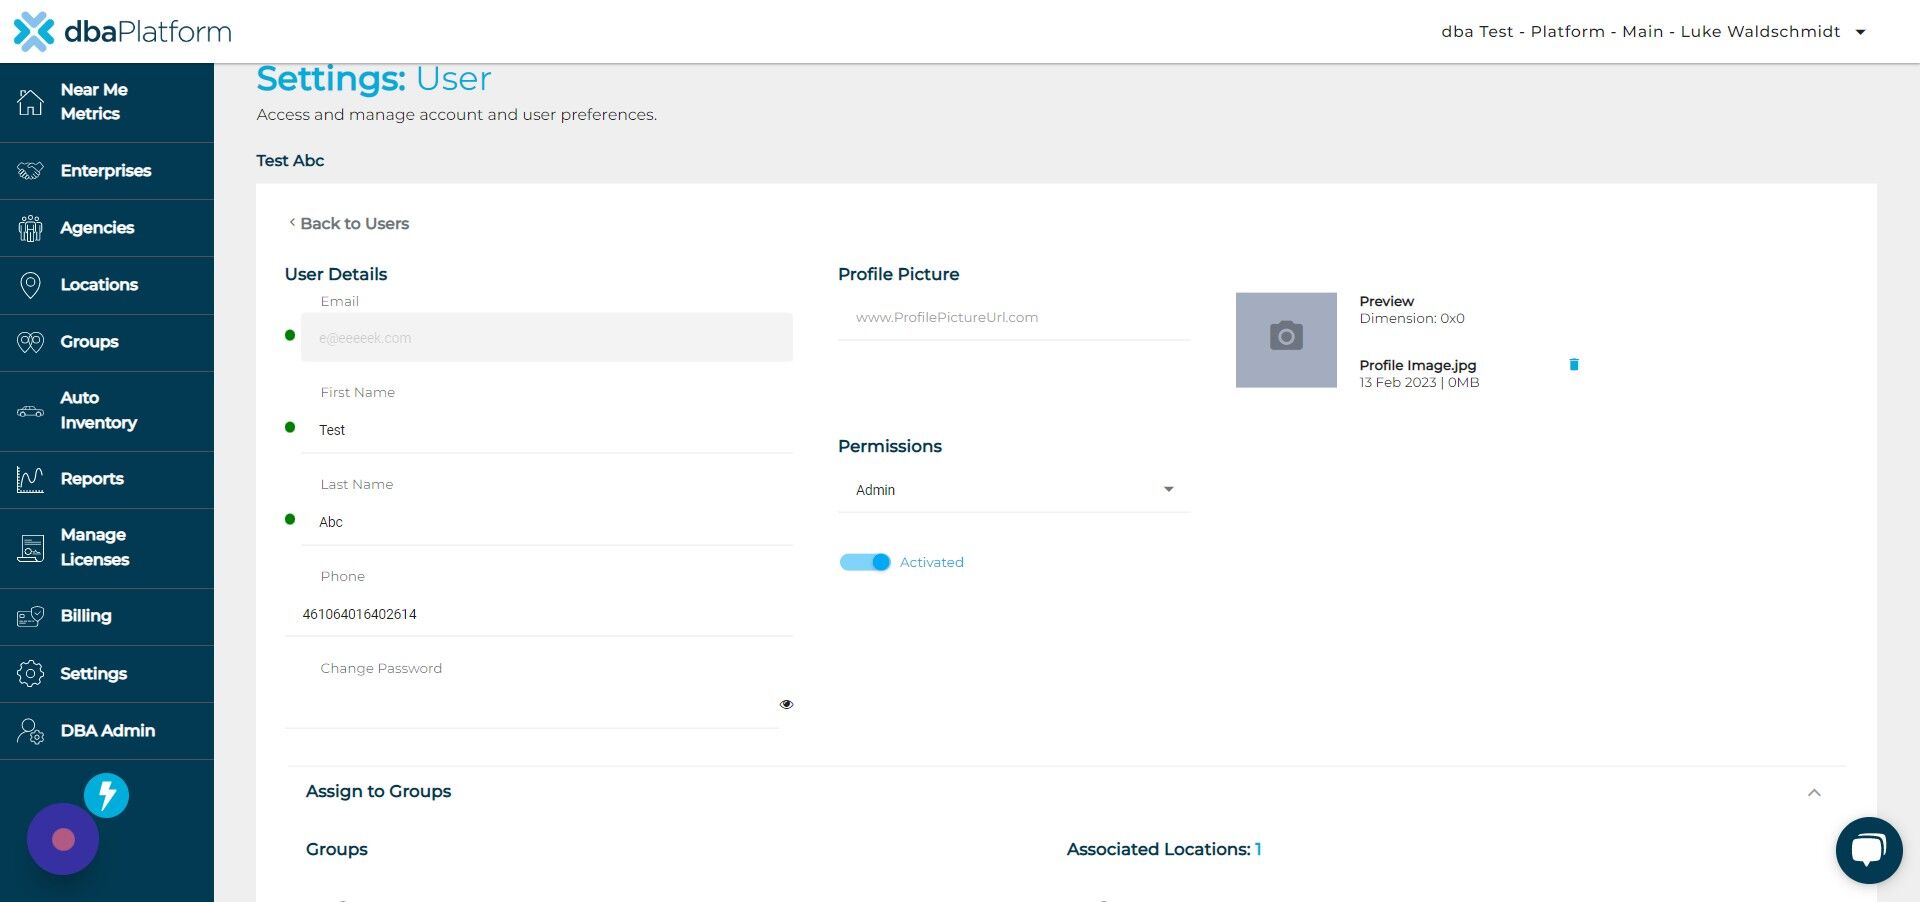
Task: Open the Groups section via heart-pin icon
Action: point(30,342)
